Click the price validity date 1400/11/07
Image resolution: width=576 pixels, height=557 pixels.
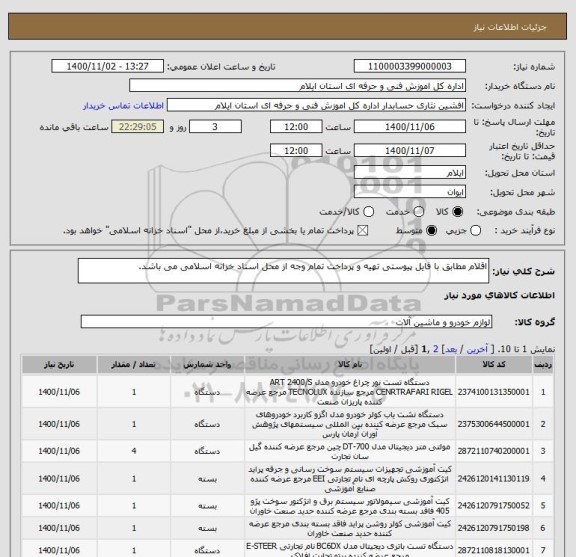click(410, 151)
